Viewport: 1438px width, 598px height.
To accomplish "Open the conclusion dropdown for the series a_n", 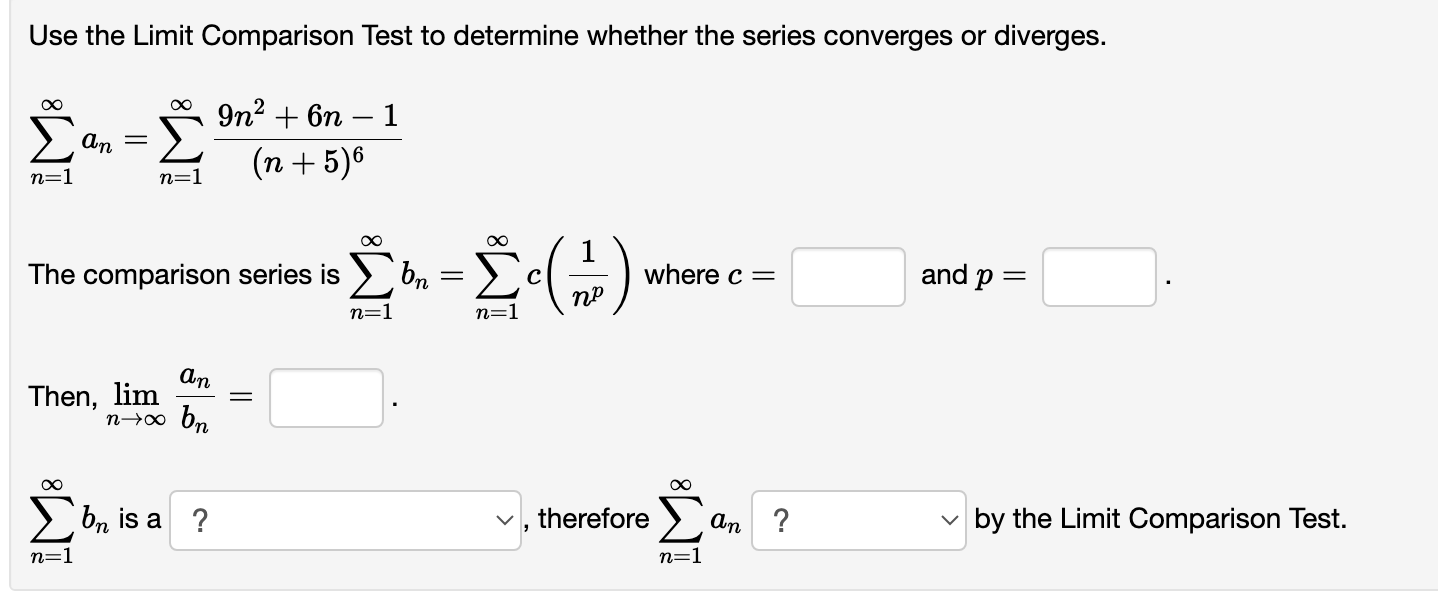I will 856,519.
